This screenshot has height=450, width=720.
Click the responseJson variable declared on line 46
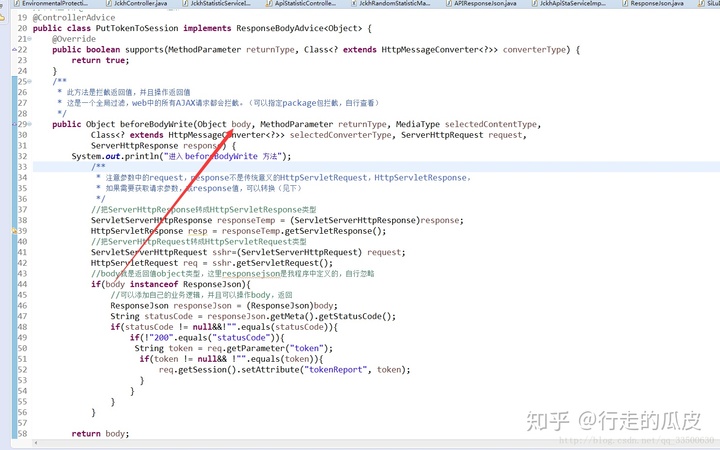click(x=202, y=305)
